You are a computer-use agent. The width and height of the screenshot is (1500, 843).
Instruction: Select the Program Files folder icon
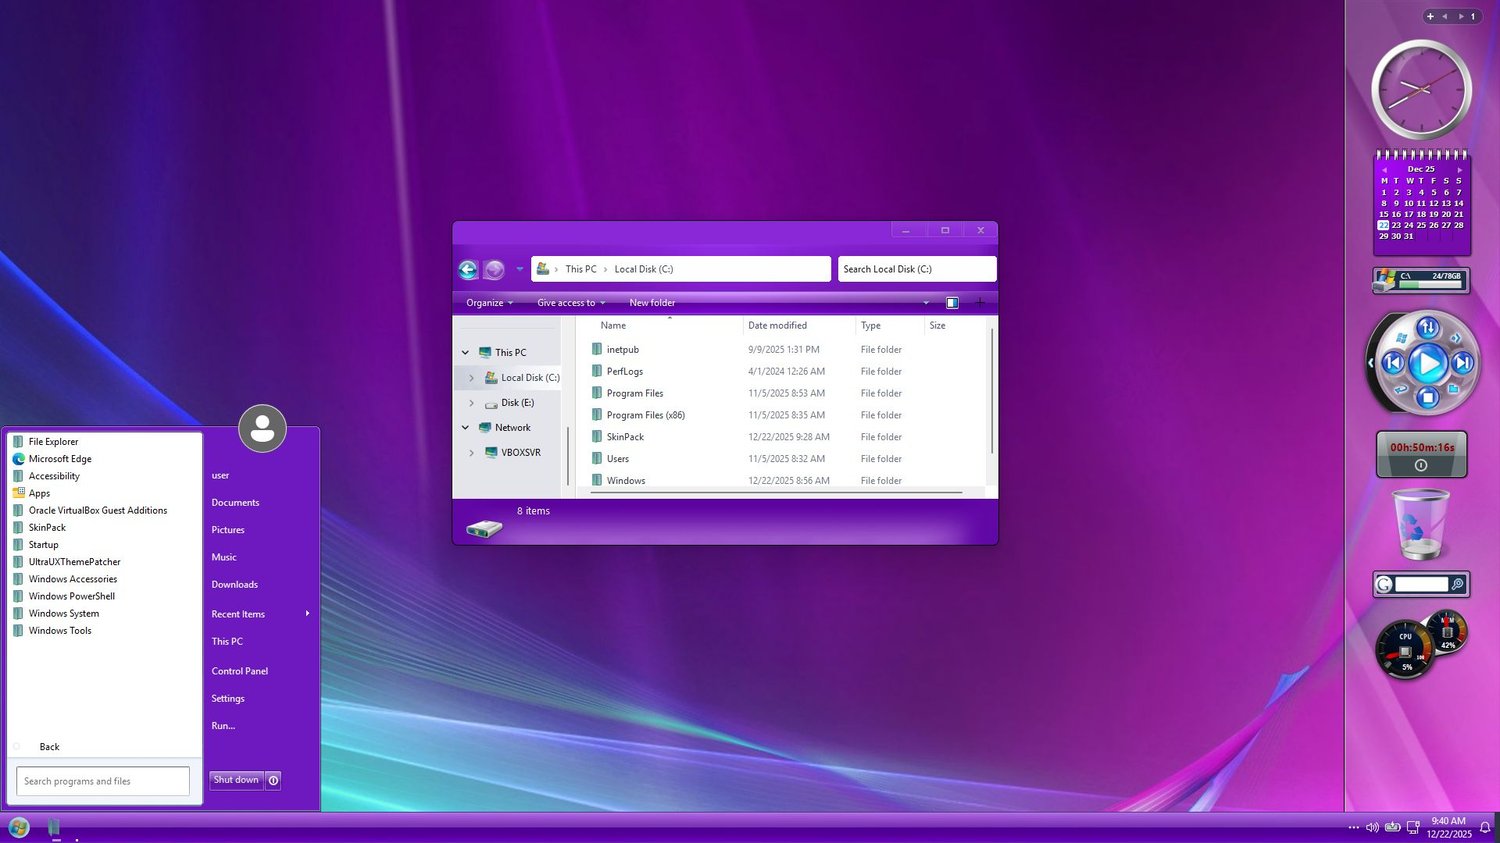(597, 393)
